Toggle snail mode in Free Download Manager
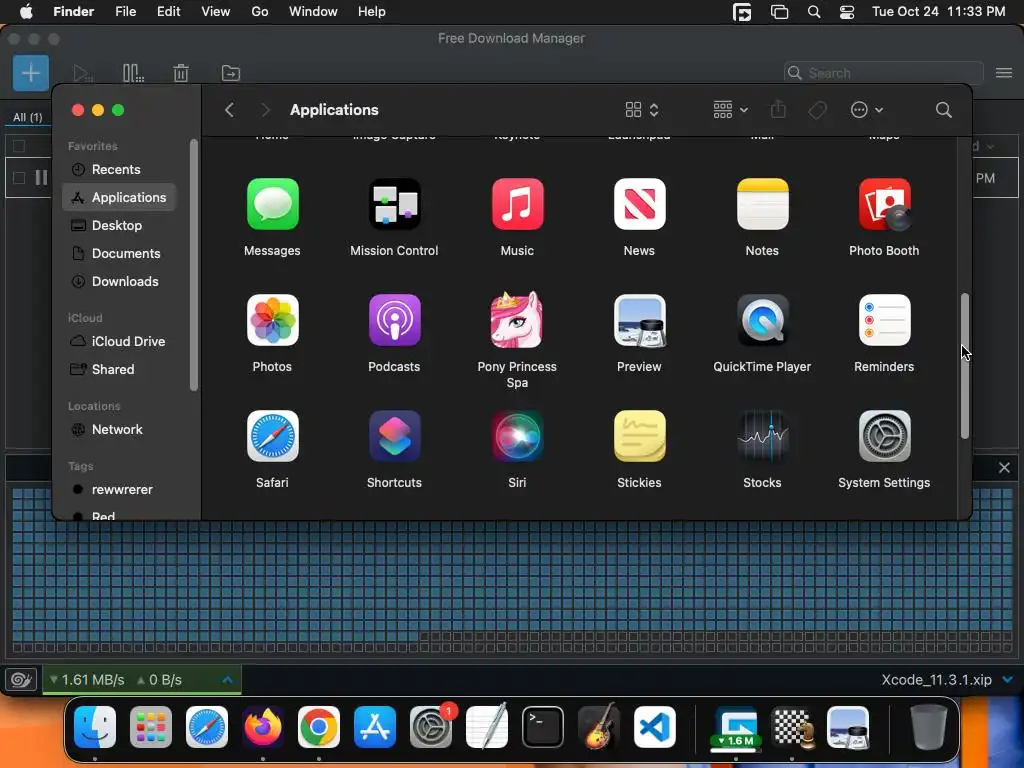Screen dimensions: 1024x768 pos(21,680)
